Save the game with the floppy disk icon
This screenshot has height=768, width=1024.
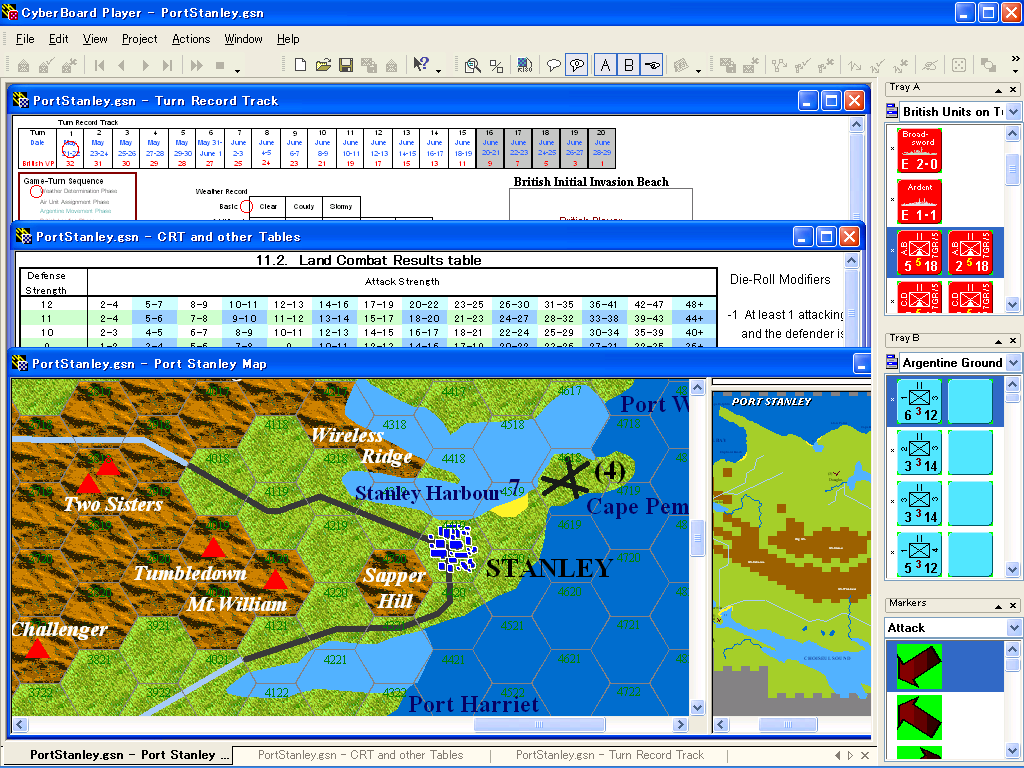[345, 65]
